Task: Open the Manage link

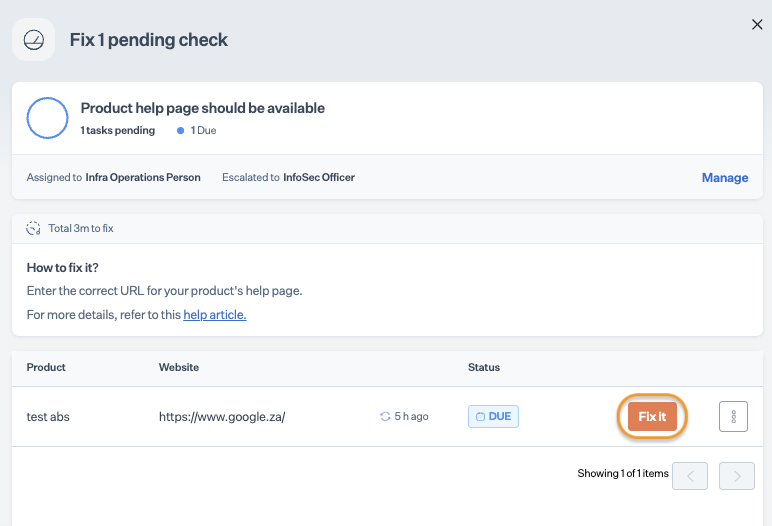Action: 725,177
